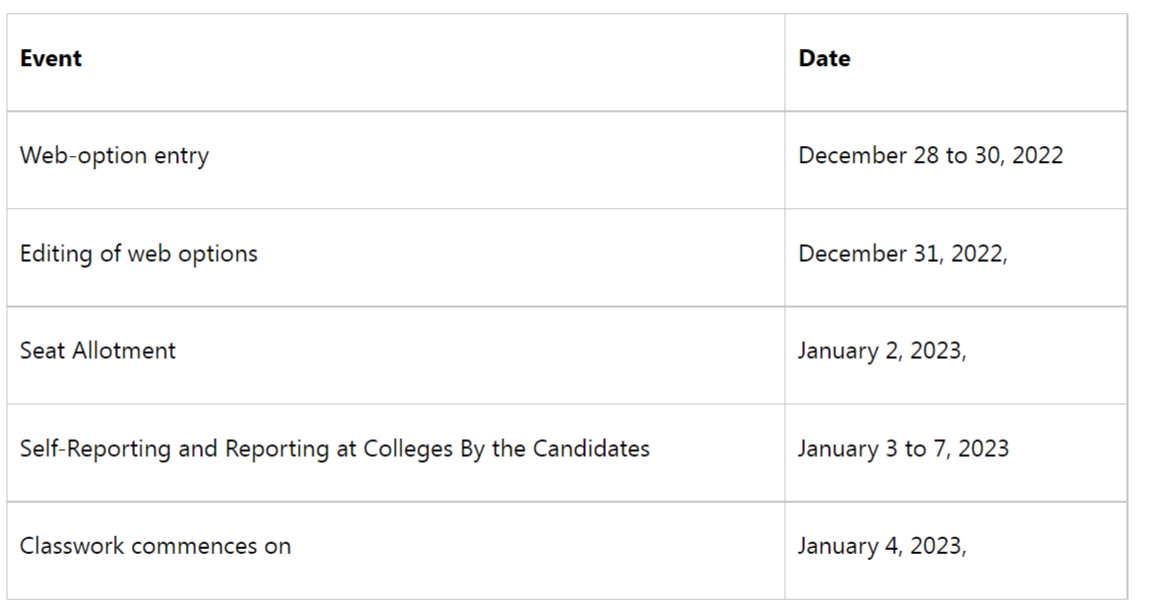Click the word Candidates in the Self-Reporting row
The image size is (1152, 614).
591,449
